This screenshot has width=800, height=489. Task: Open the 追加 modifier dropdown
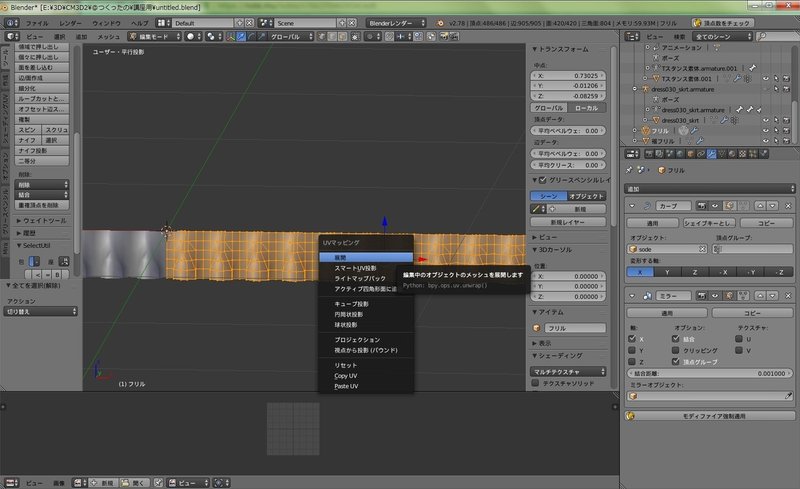(709, 188)
